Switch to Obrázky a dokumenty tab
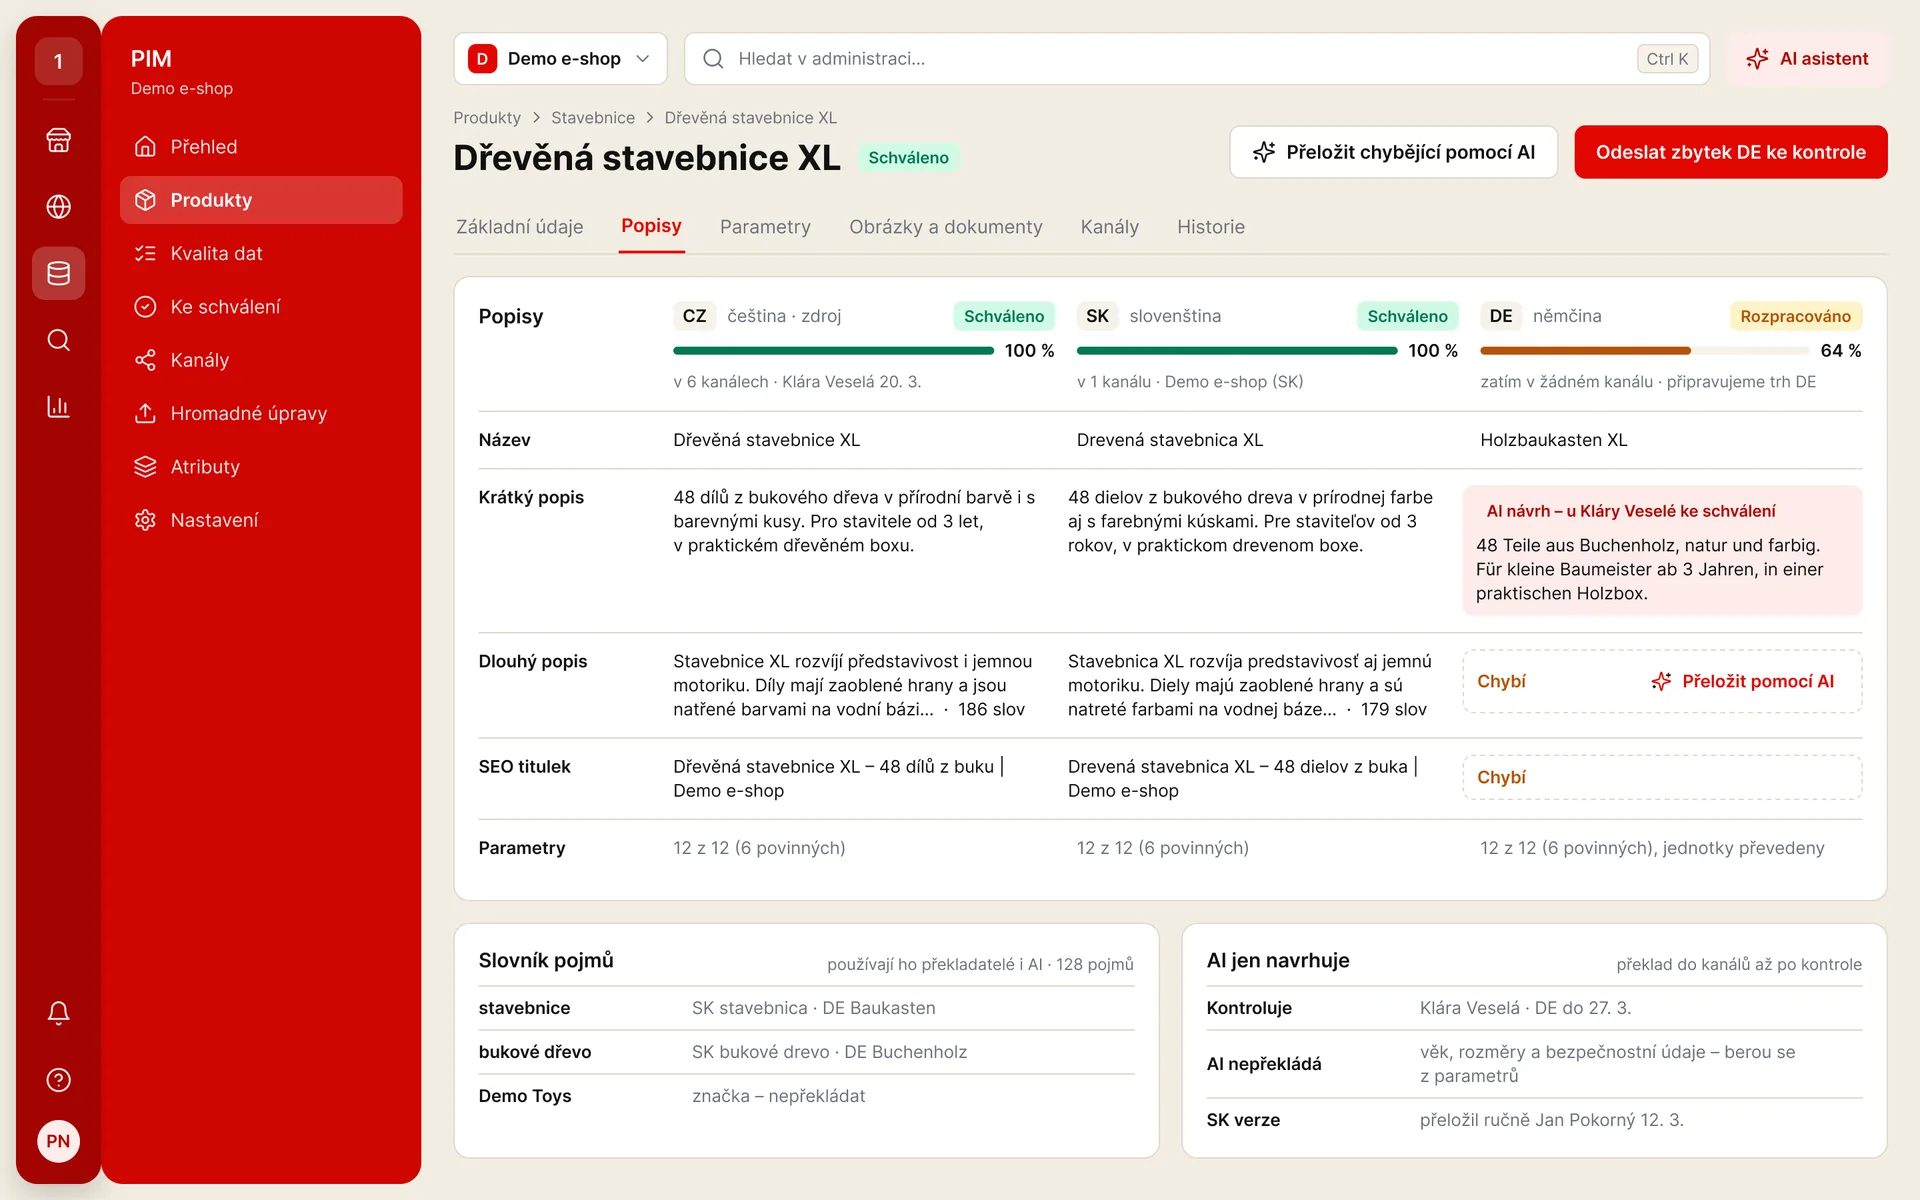The width and height of the screenshot is (1920, 1200). point(945,227)
